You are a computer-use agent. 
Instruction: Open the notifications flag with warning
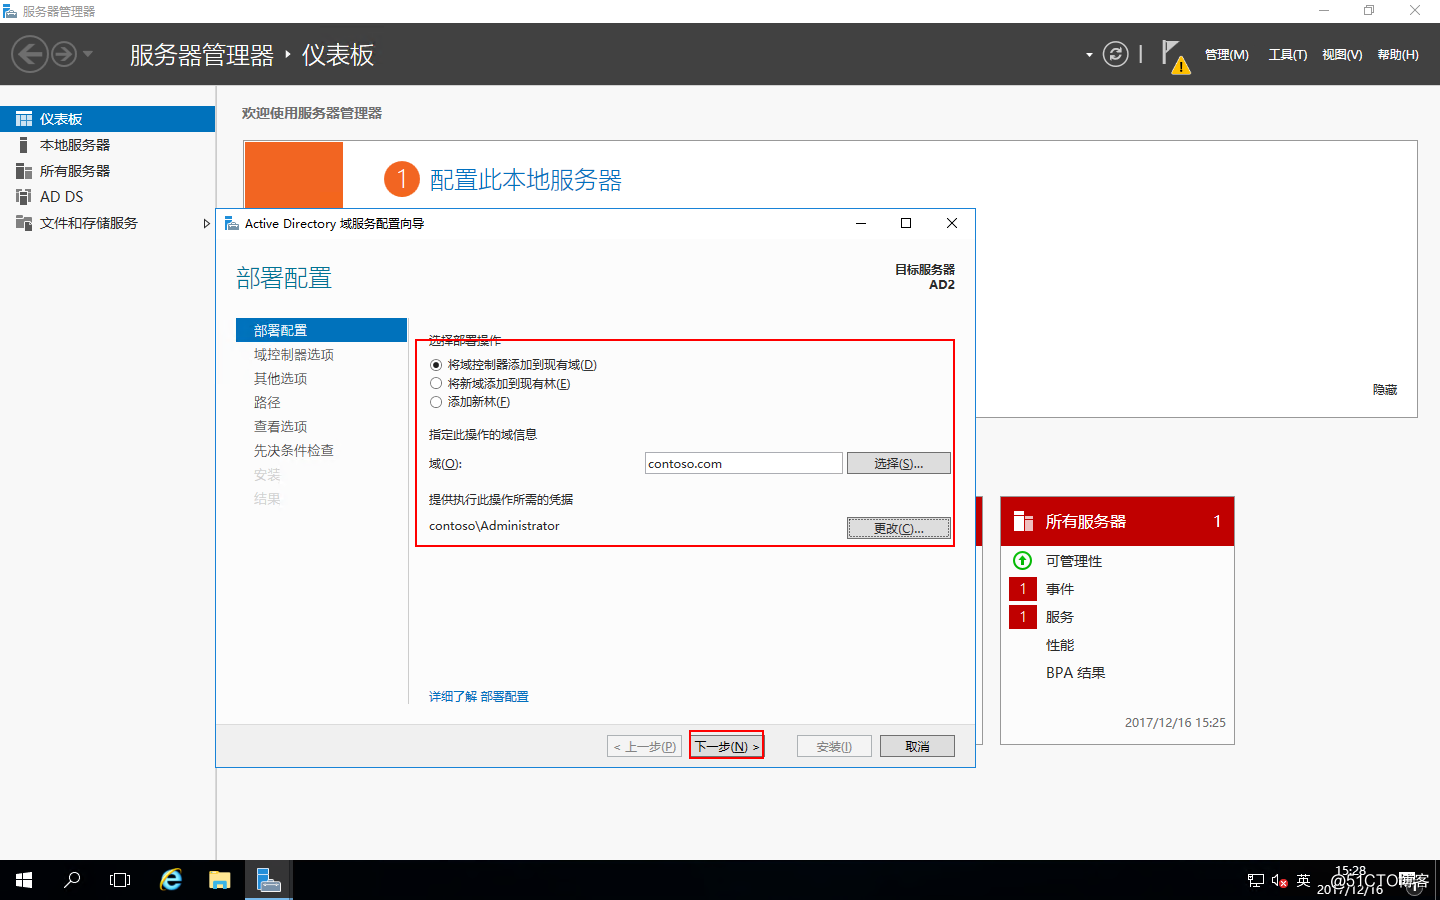(1175, 57)
